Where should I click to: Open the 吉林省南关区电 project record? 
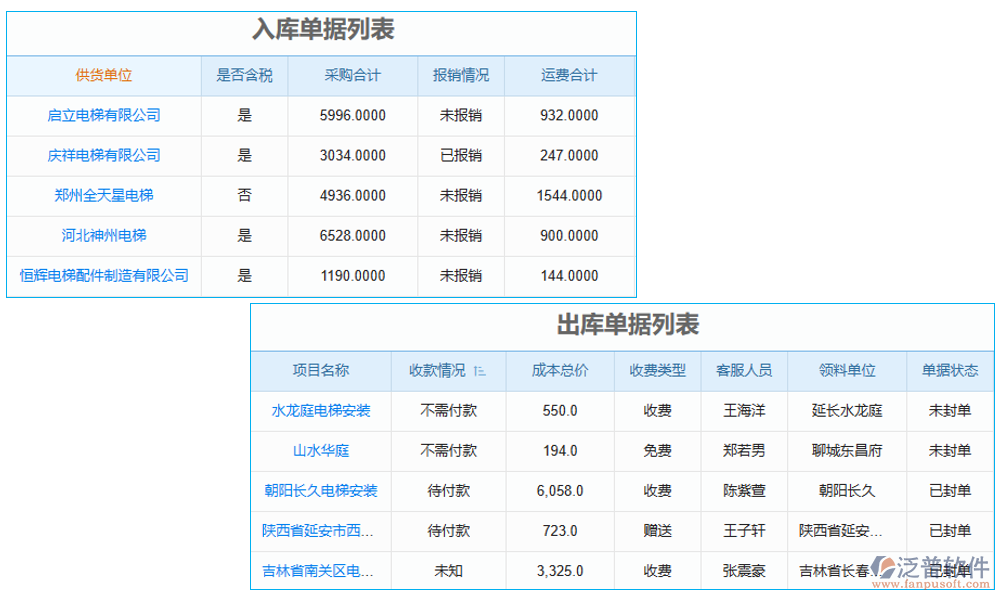[320, 570]
